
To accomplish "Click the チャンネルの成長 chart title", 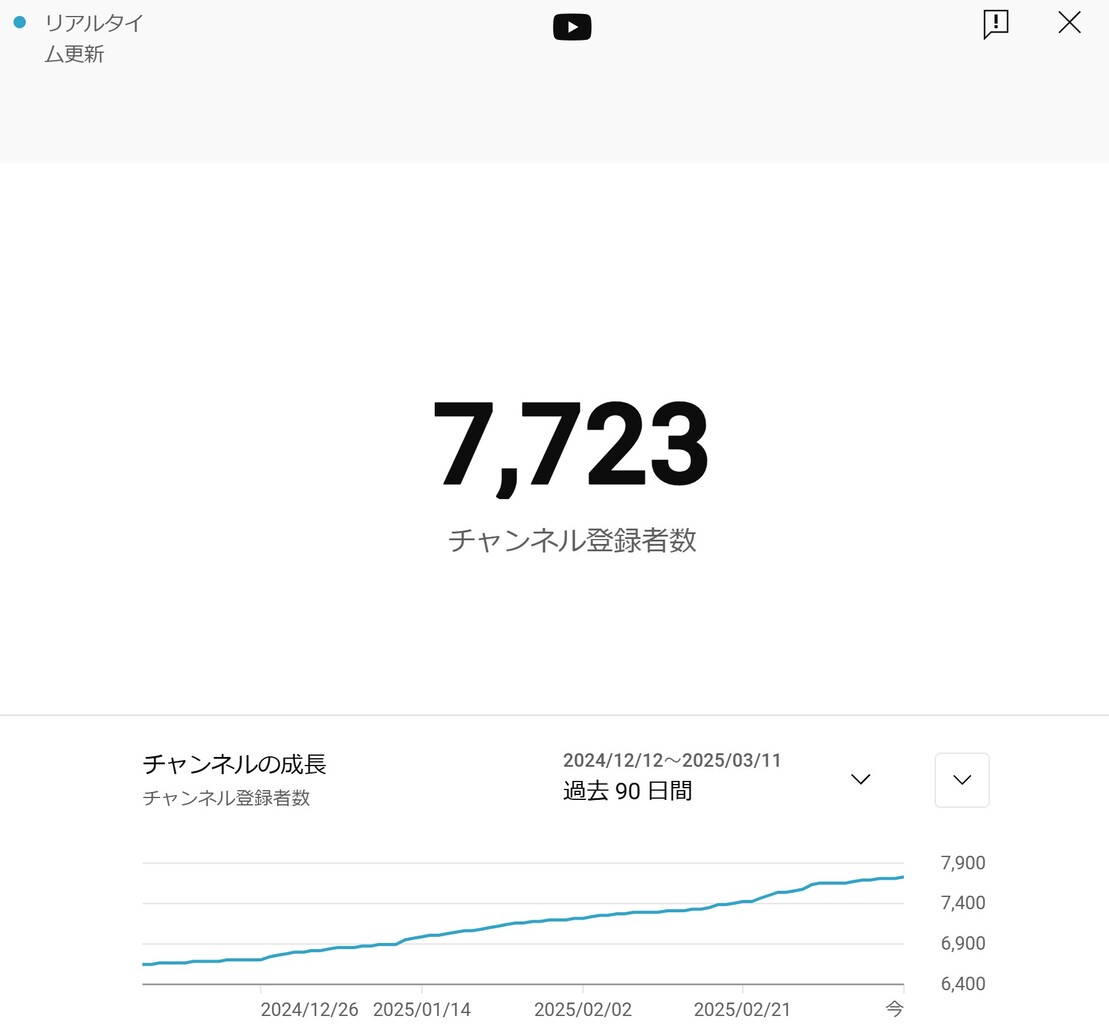I will point(234,764).
